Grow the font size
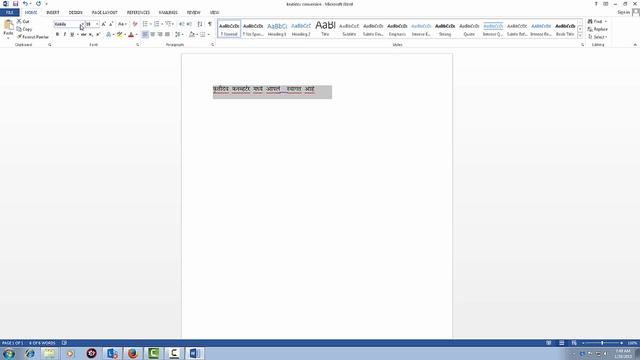 (x=104, y=24)
